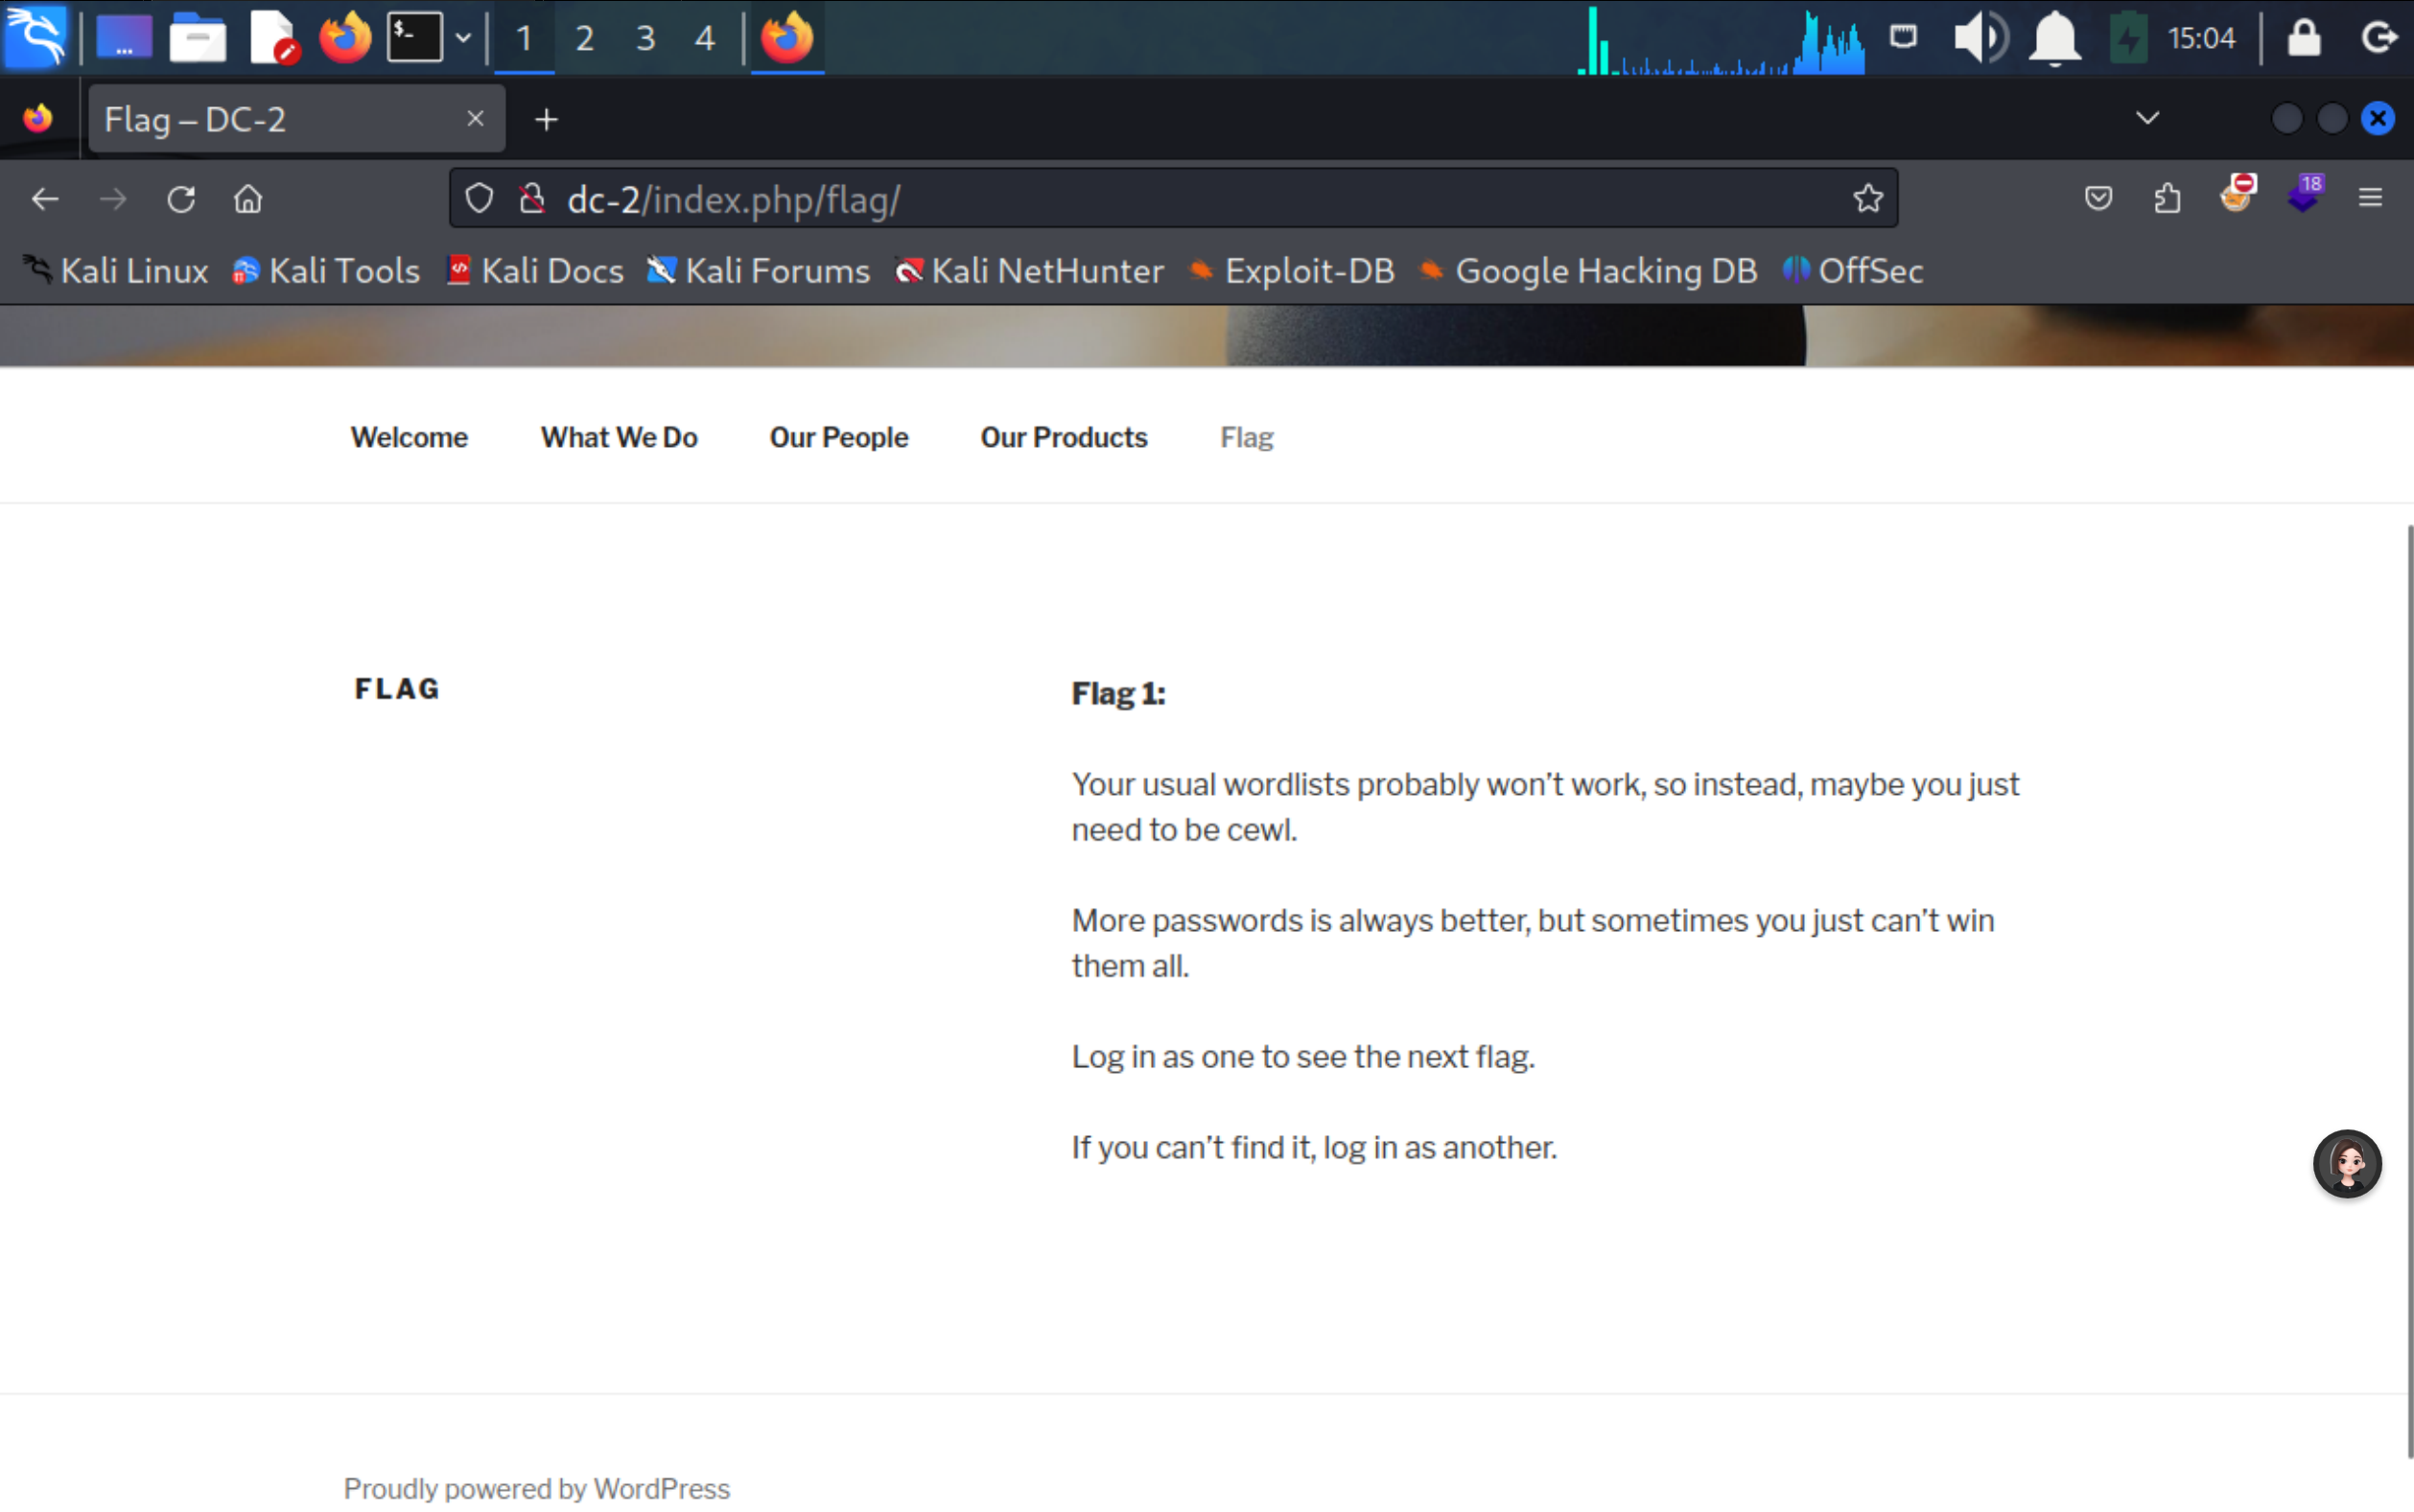
Task: Go back with the back arrow
Action: 45,199
